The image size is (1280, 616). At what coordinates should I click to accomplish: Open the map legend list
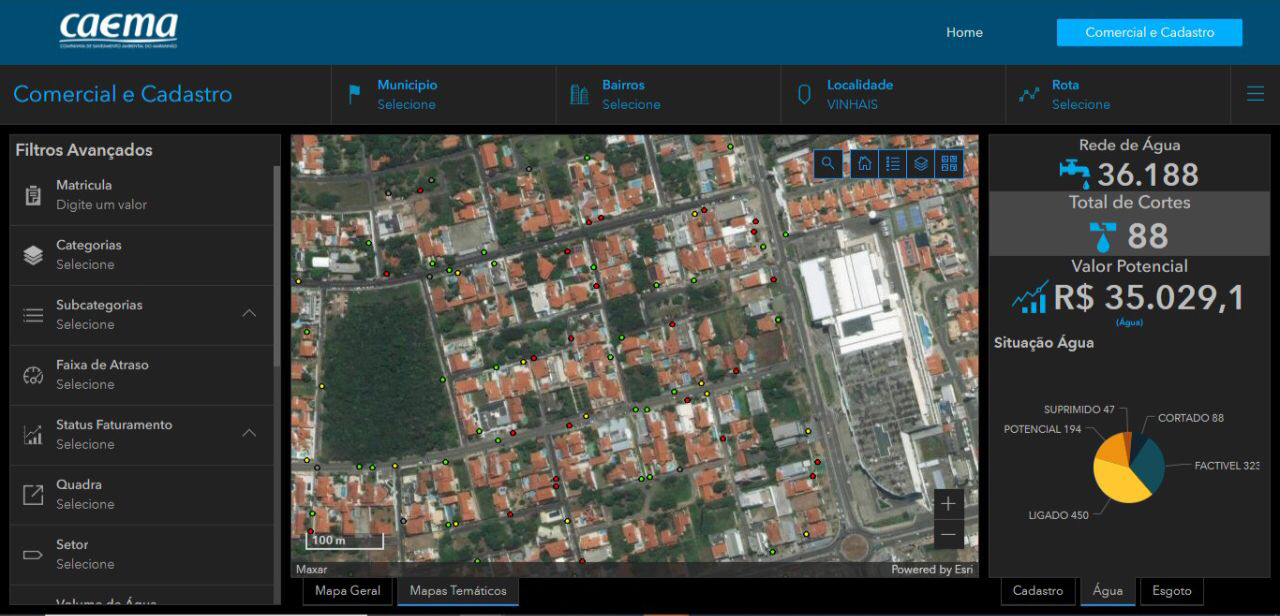click(x=893, y=163)
